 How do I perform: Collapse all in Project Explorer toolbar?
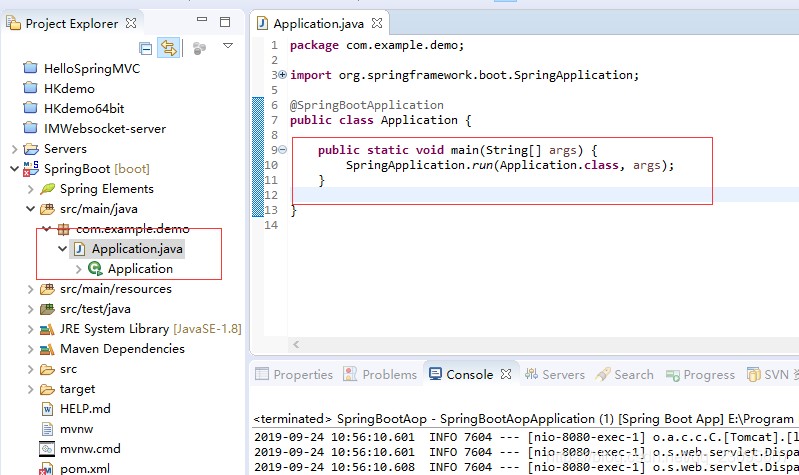pyautogui.click(x=146, y=48)
